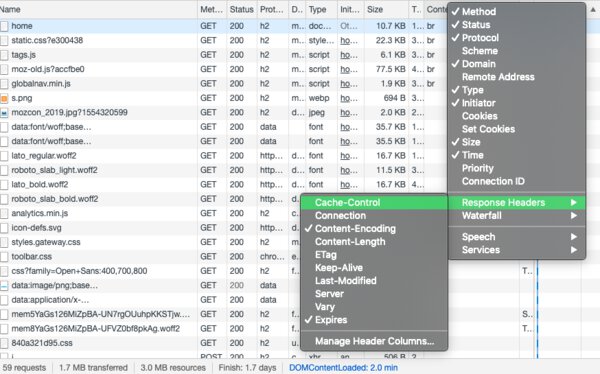This screenshot has height=374, width=600.
Task: Toggle the Type column option
Action: pos(517,90)
